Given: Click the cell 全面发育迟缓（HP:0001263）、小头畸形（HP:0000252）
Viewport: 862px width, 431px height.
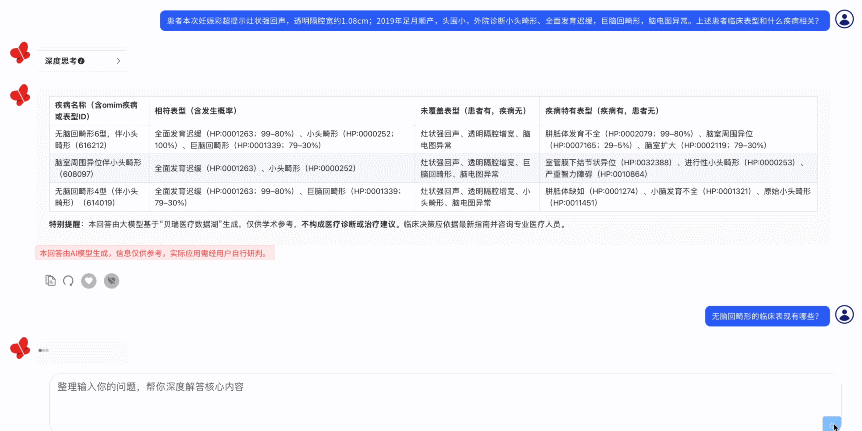Looking at the screenshot, I should pos(283,168).
